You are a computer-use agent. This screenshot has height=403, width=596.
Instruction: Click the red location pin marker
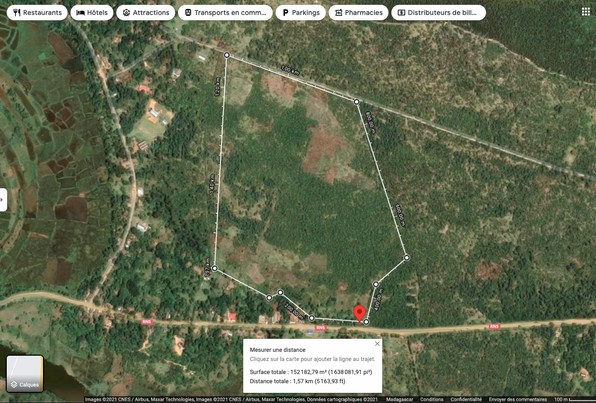[x=360, y=313]
